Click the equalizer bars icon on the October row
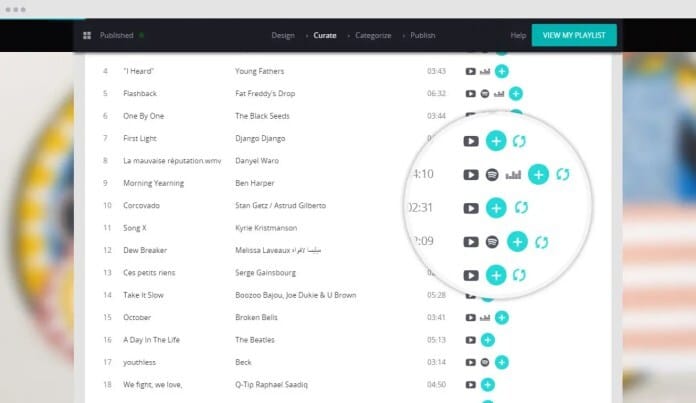The height and width of the screenshot is (403, 696). pyautogui.click(x=485, y=318)
